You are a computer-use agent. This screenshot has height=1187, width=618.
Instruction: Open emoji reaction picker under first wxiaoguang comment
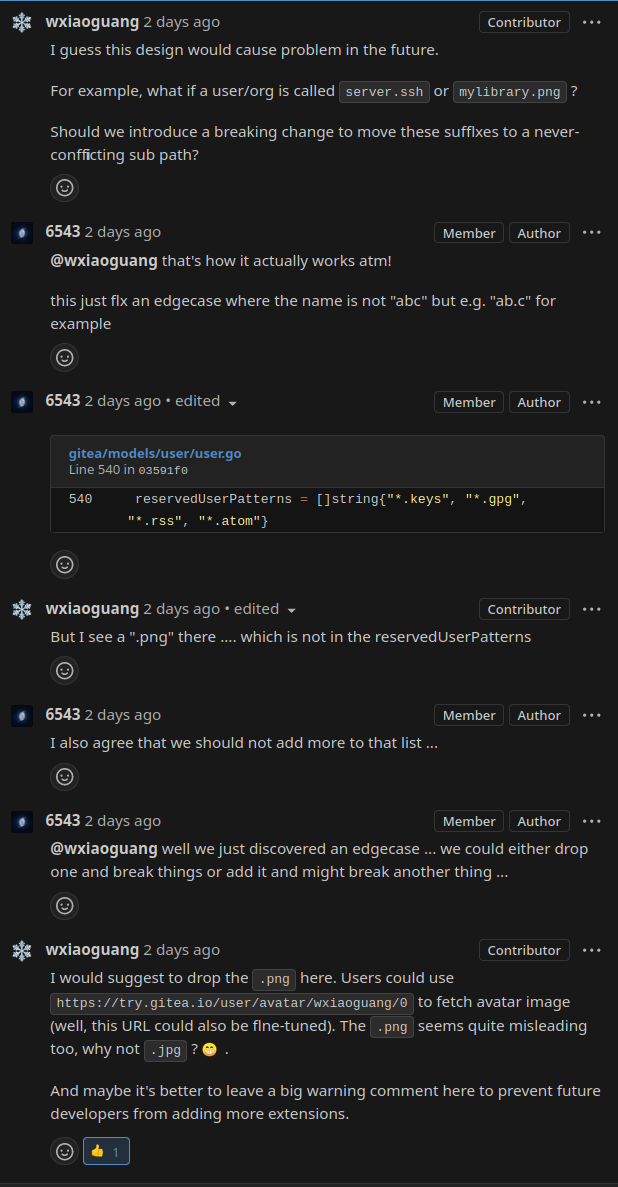64,188
